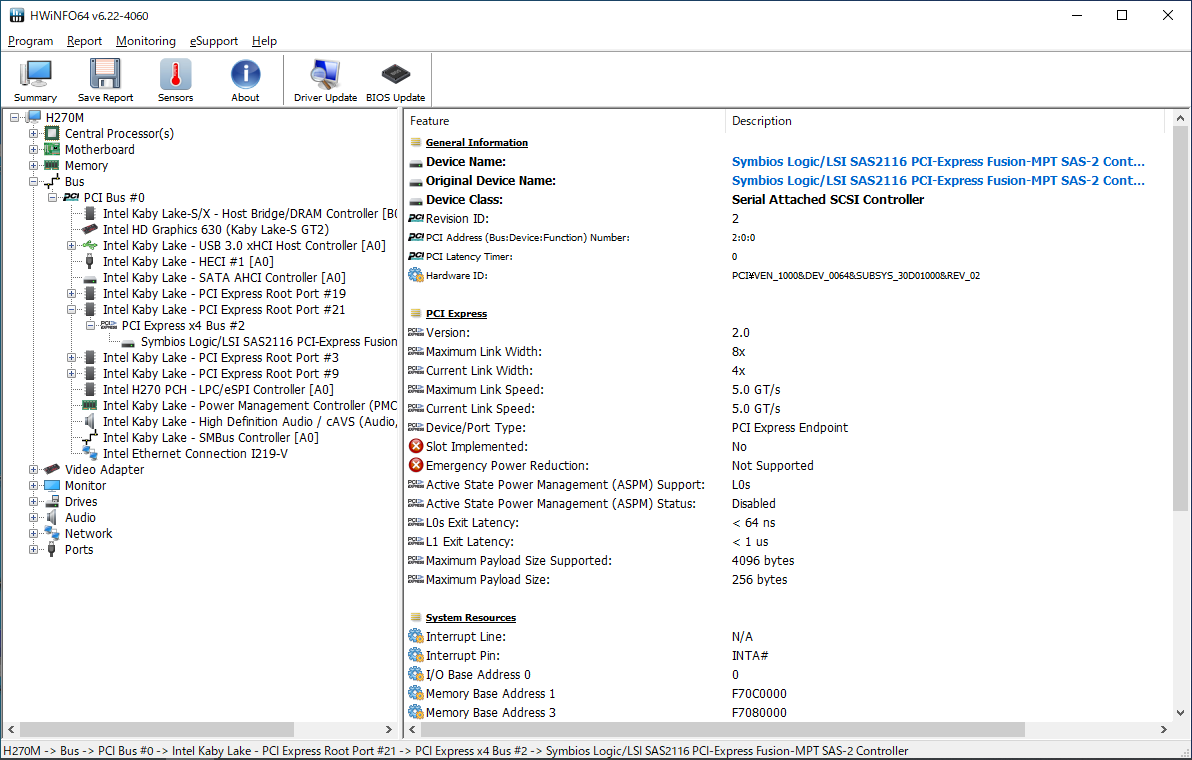The height and width of the screenshot is (760, 1192).
Task: Expand the USB 3.0 xHCI Host Controller node
Action: [x=71, y=245]
